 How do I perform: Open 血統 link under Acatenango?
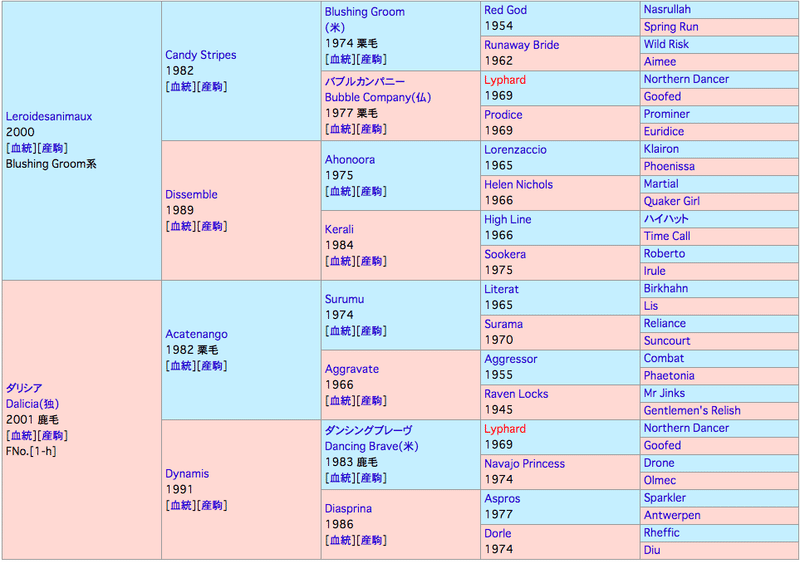pyautogui.click(x=181, y=365)
